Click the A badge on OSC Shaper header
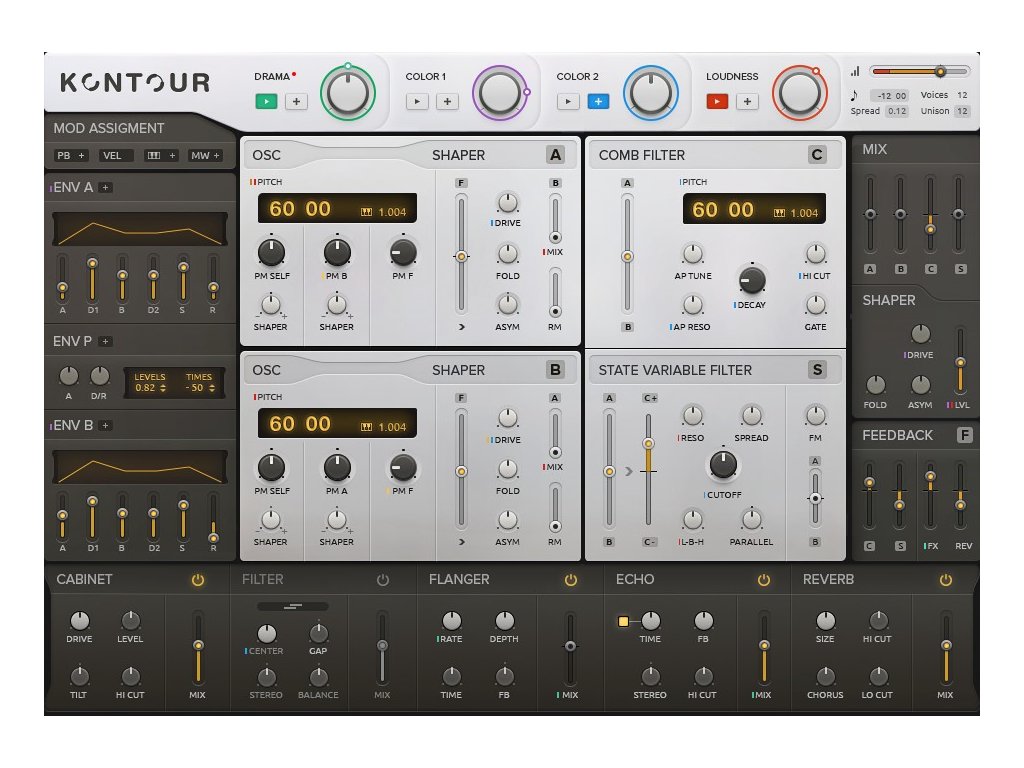The width and height of the screenshot is (1024, 768). (556, 155)
